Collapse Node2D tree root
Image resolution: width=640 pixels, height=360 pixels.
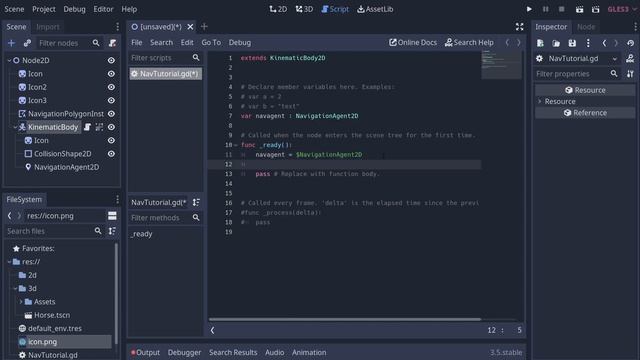(x=9, y=60)
